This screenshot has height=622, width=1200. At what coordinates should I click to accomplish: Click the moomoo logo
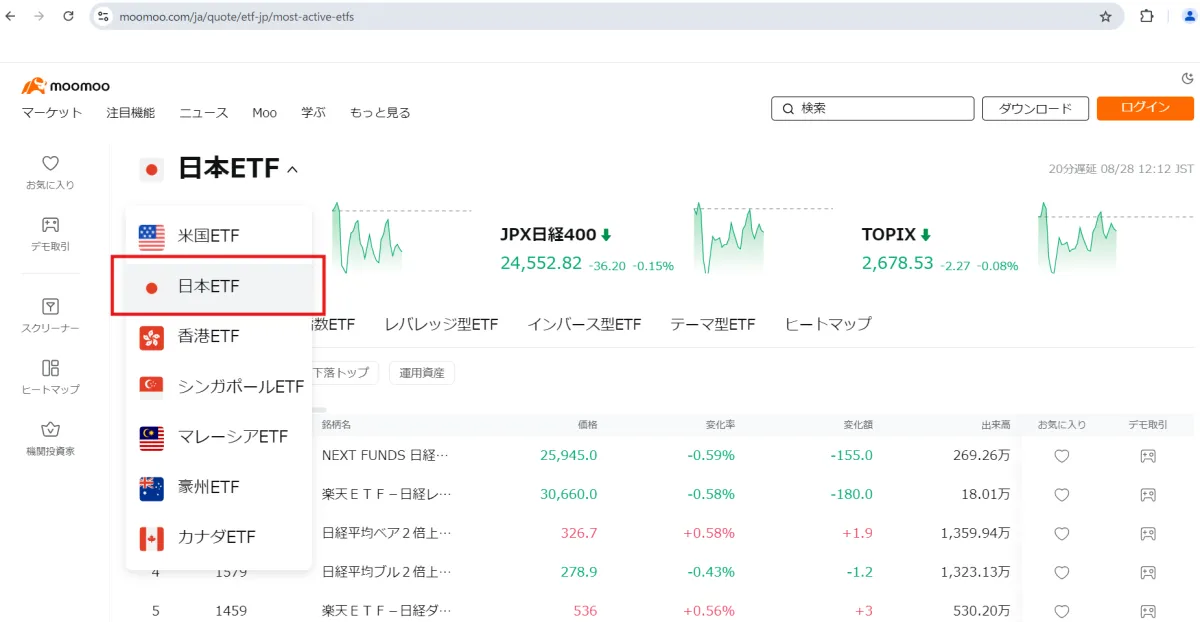point(66,86)
